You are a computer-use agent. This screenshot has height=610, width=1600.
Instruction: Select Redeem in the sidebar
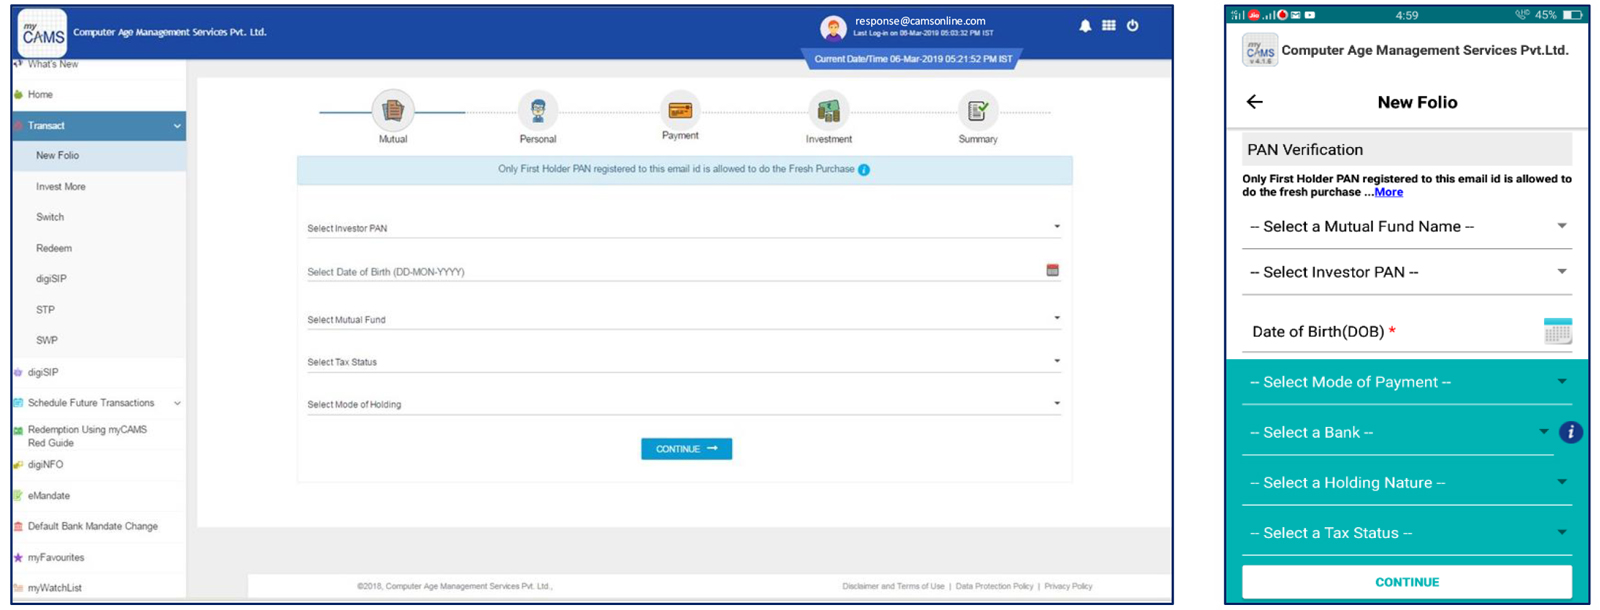pos(54,248)
